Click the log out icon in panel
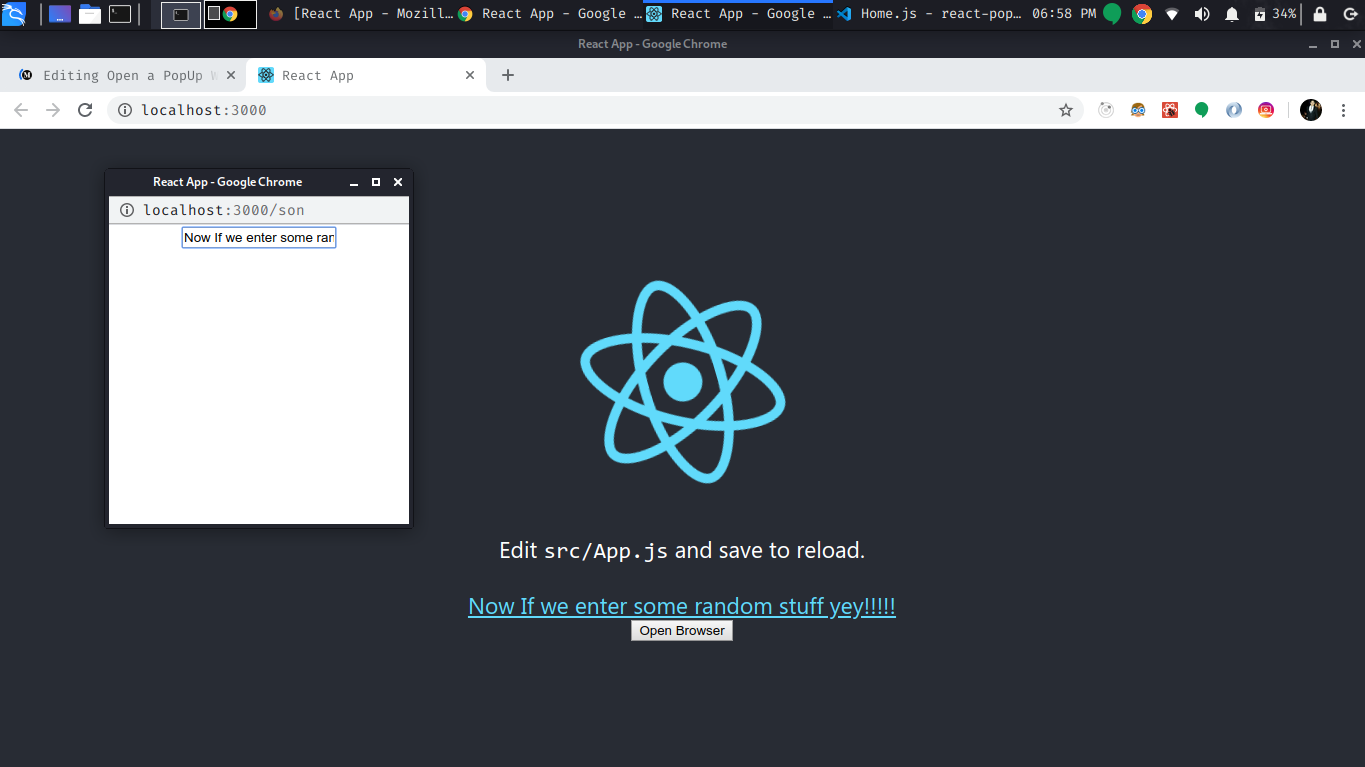Image resolution: width=1365 pixels, height=767 pixels. 1350,14
